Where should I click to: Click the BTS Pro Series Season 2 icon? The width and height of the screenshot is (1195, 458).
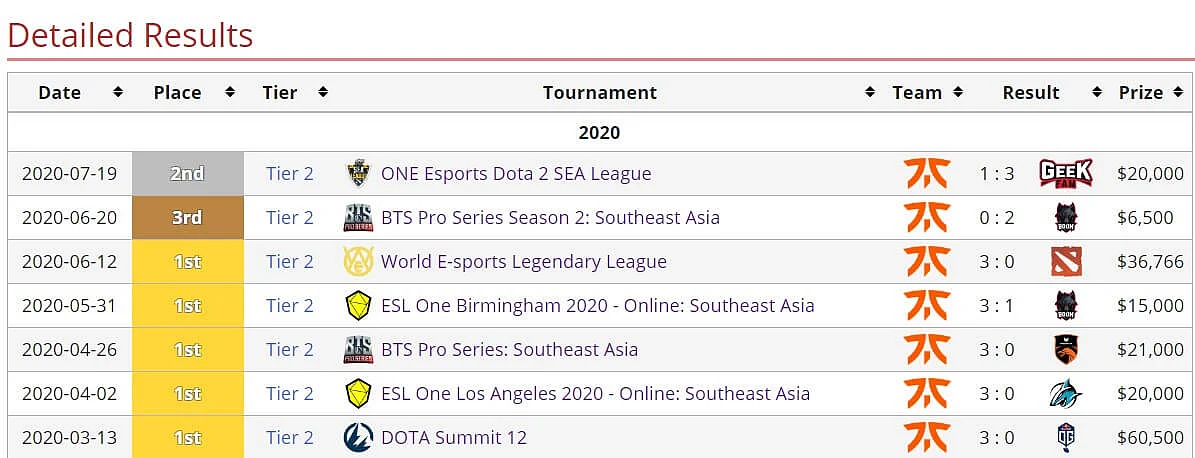click(357, 218)
